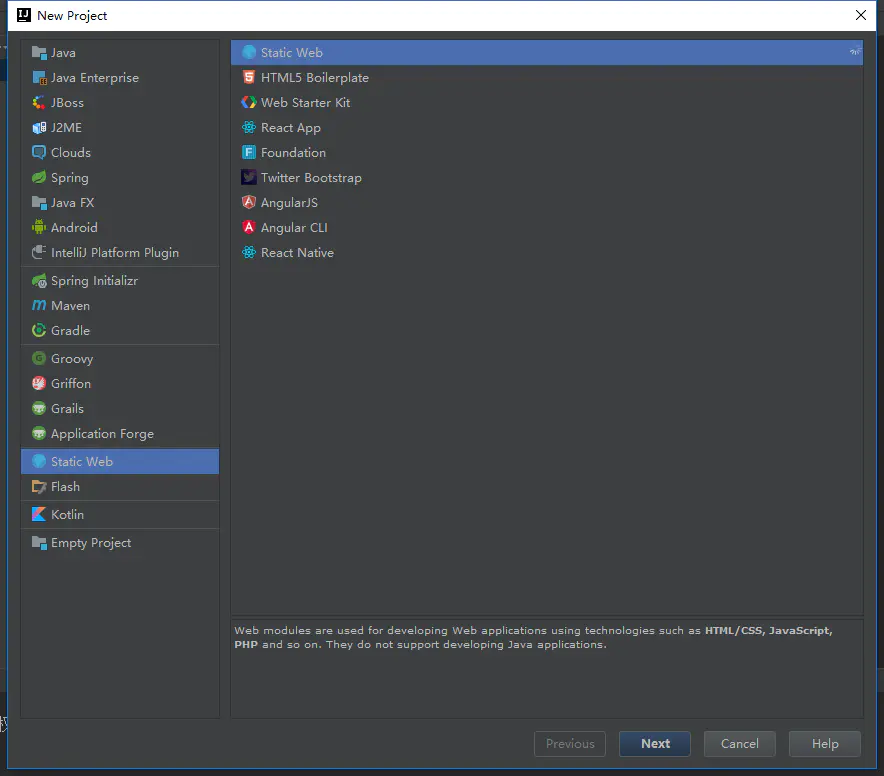This screenshot has height=776, width=884.
Task: Choose J2ME project type text
Action: 66,128
